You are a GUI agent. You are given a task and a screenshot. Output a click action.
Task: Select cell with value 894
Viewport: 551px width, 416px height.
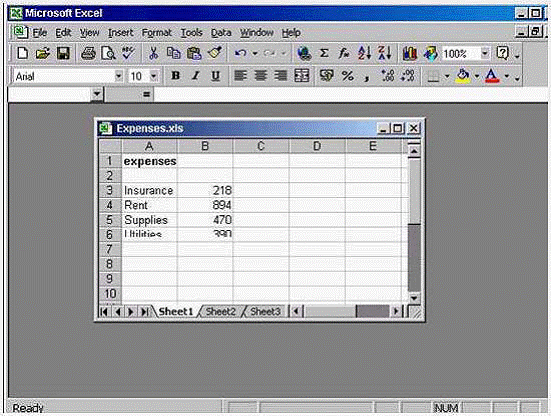click(205, 205)
